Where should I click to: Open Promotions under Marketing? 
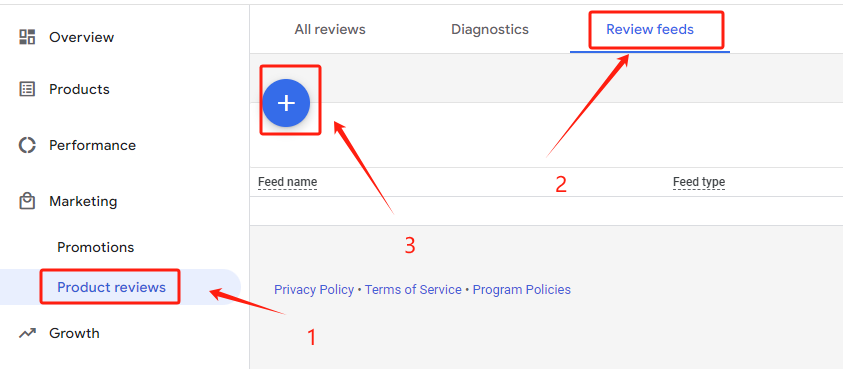[96, 247]
